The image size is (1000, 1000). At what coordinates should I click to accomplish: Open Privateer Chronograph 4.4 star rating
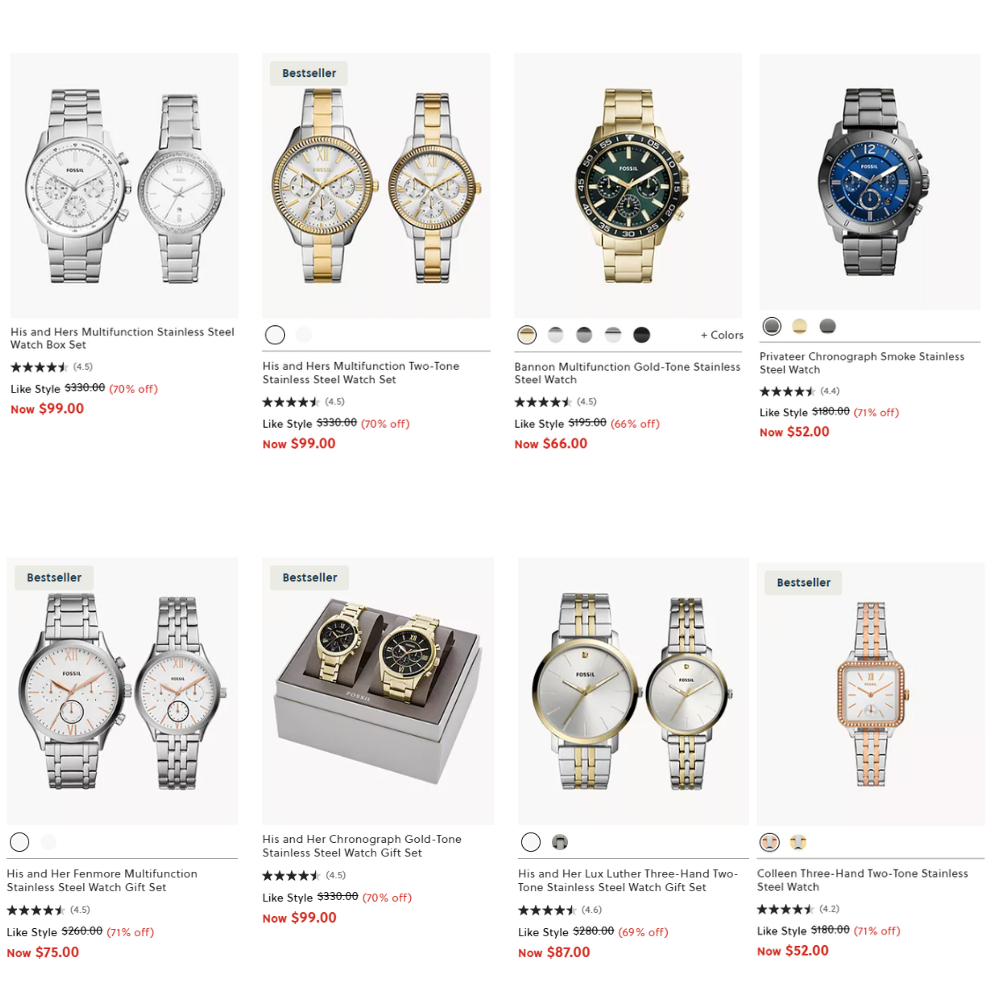click(800, 391)
